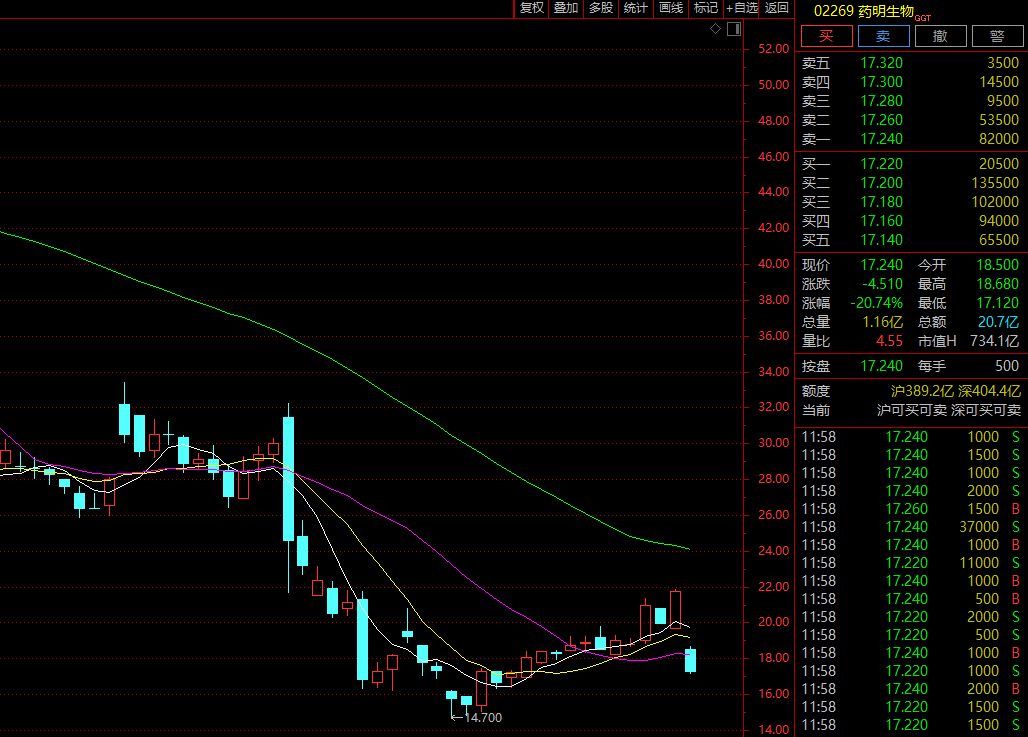Open the 叠加 overlay option

566,8
